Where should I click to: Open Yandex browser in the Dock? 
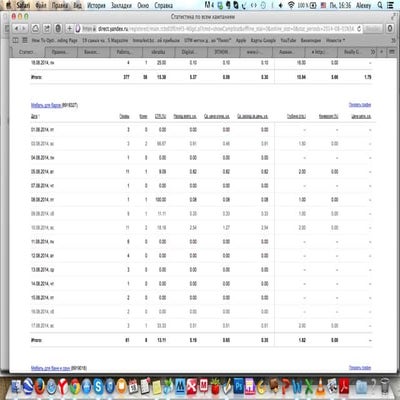click(63, 387)
